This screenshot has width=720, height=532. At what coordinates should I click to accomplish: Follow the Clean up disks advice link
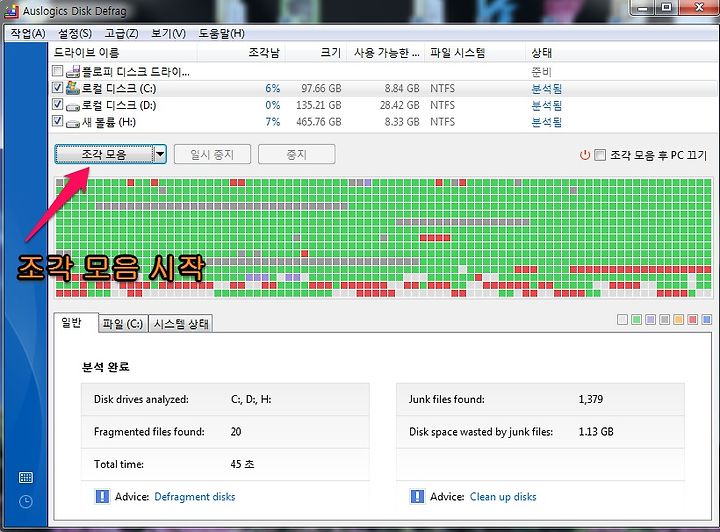point(503,497)
